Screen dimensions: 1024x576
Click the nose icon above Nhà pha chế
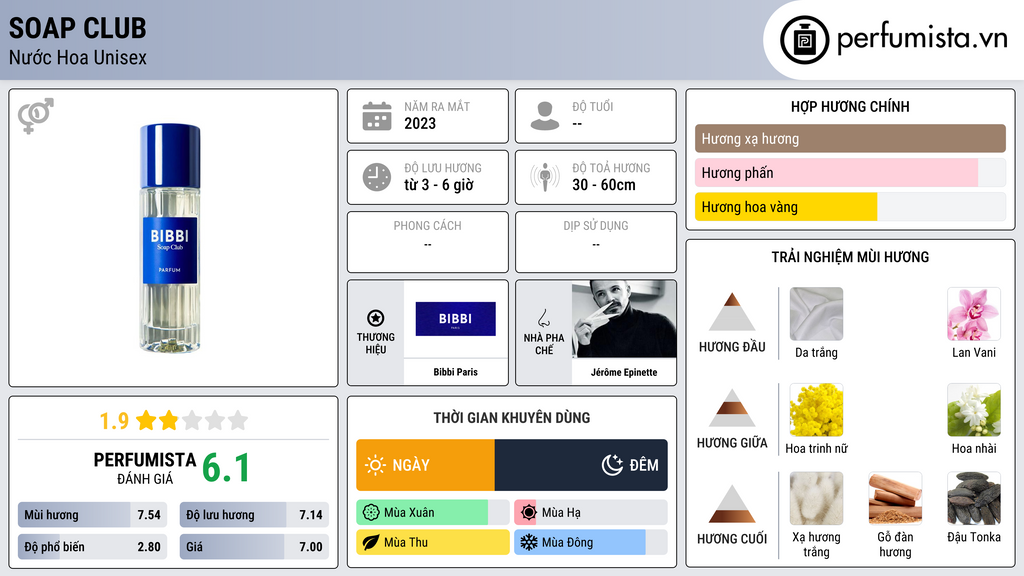pyautogui.click(x=543, y=318)
